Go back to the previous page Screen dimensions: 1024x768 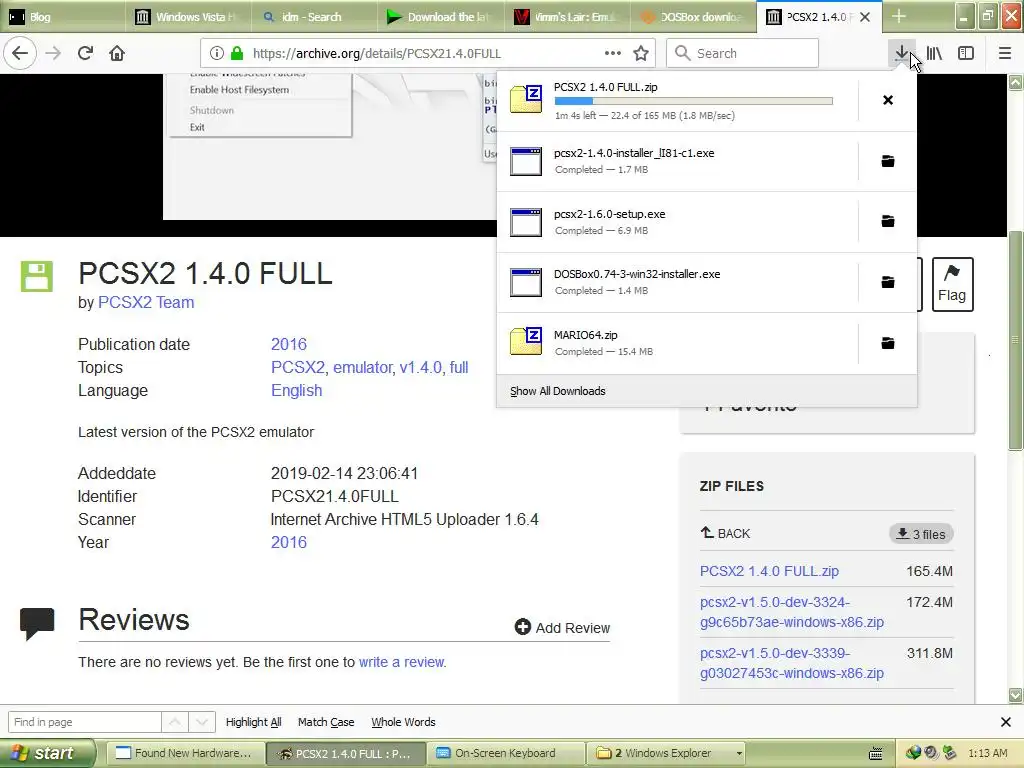pos(20,53)
